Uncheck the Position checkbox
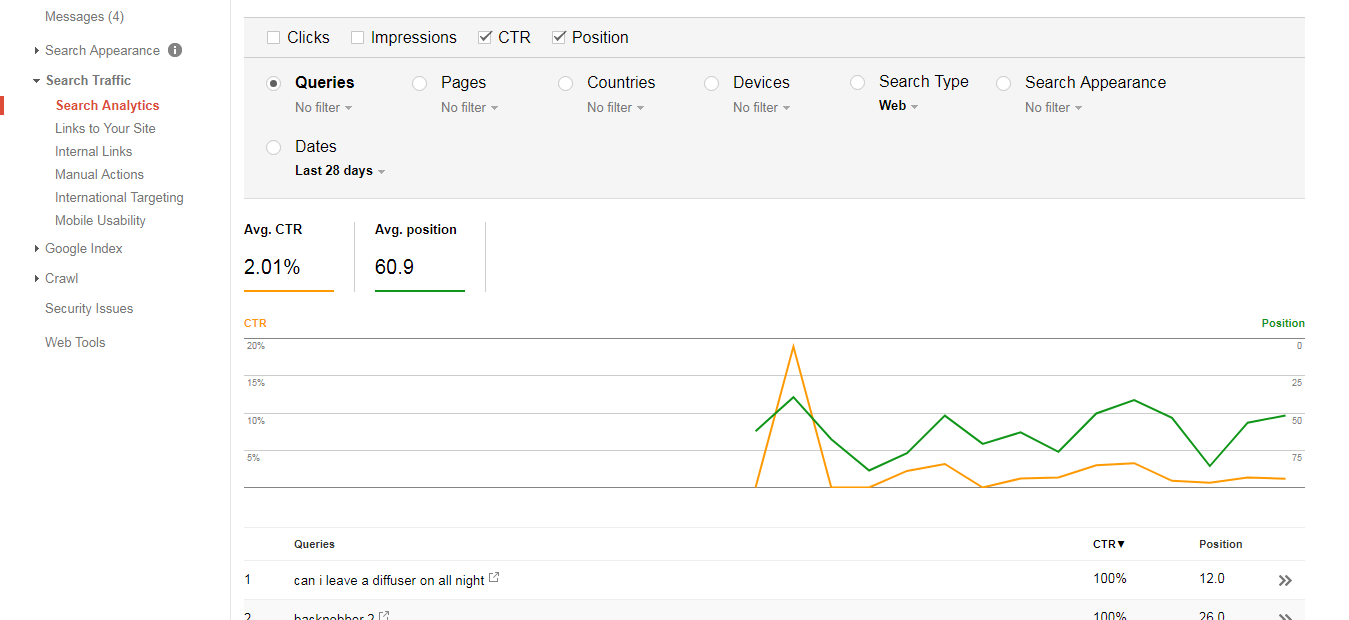 (x=558, y=36)
